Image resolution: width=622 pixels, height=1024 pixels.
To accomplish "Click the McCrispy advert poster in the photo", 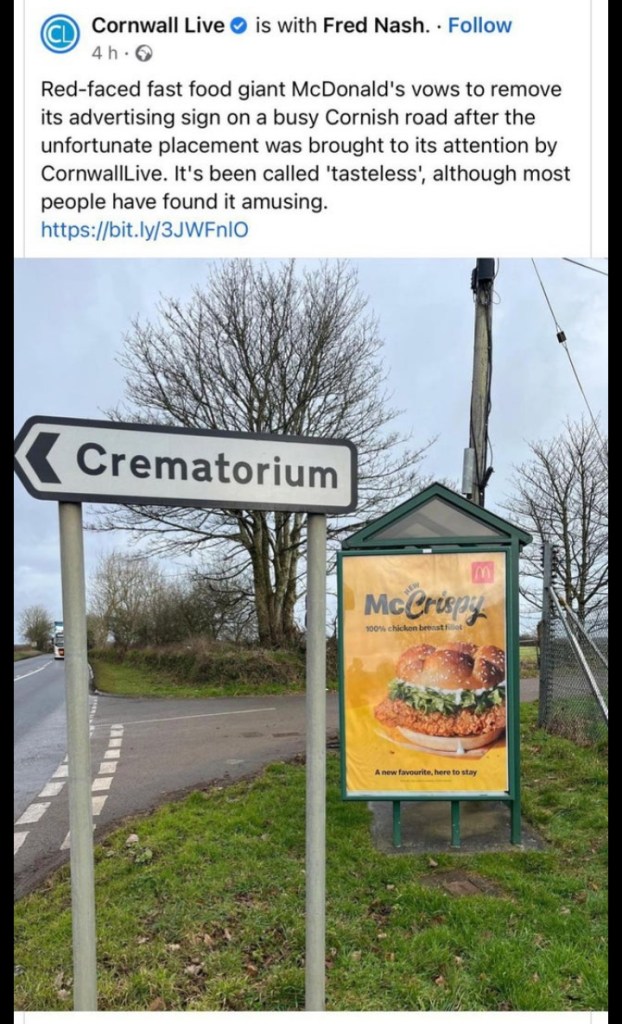I will point(425,671).
